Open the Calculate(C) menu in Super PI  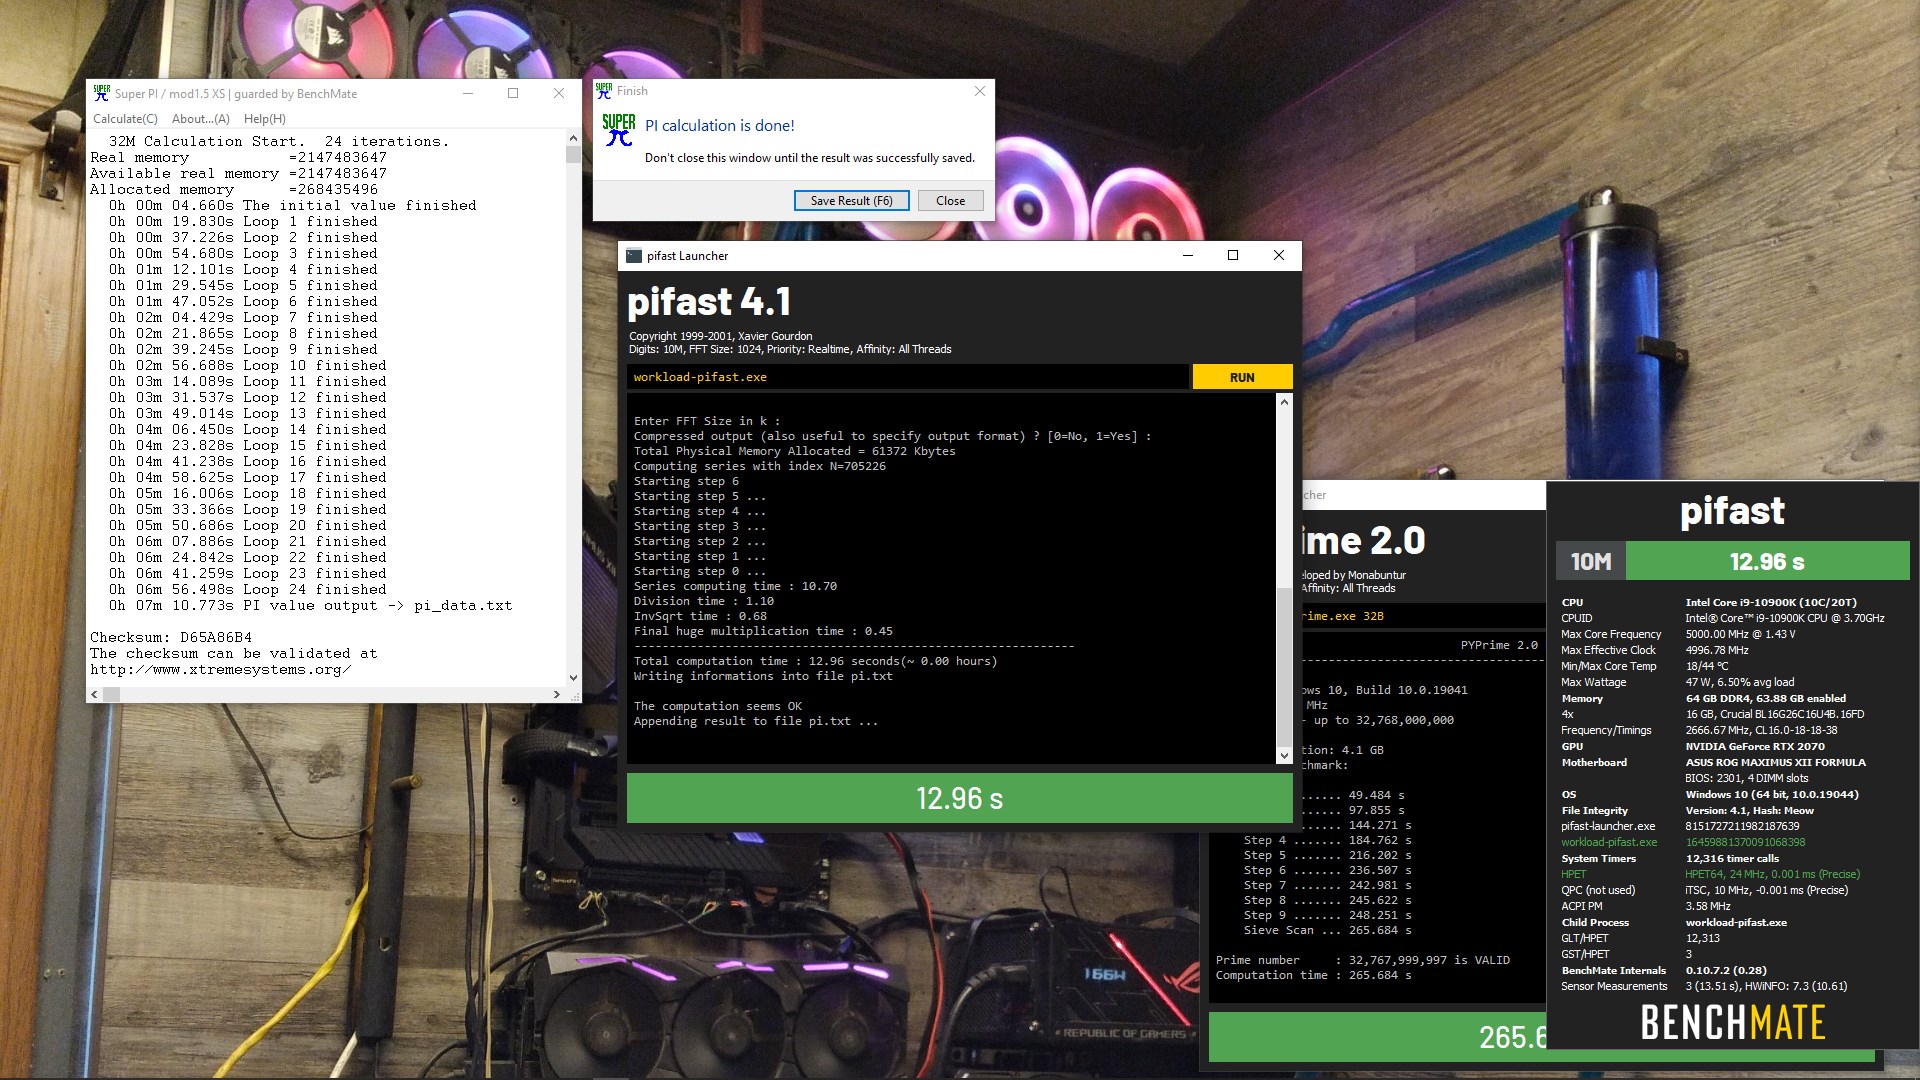coord(125,119)
